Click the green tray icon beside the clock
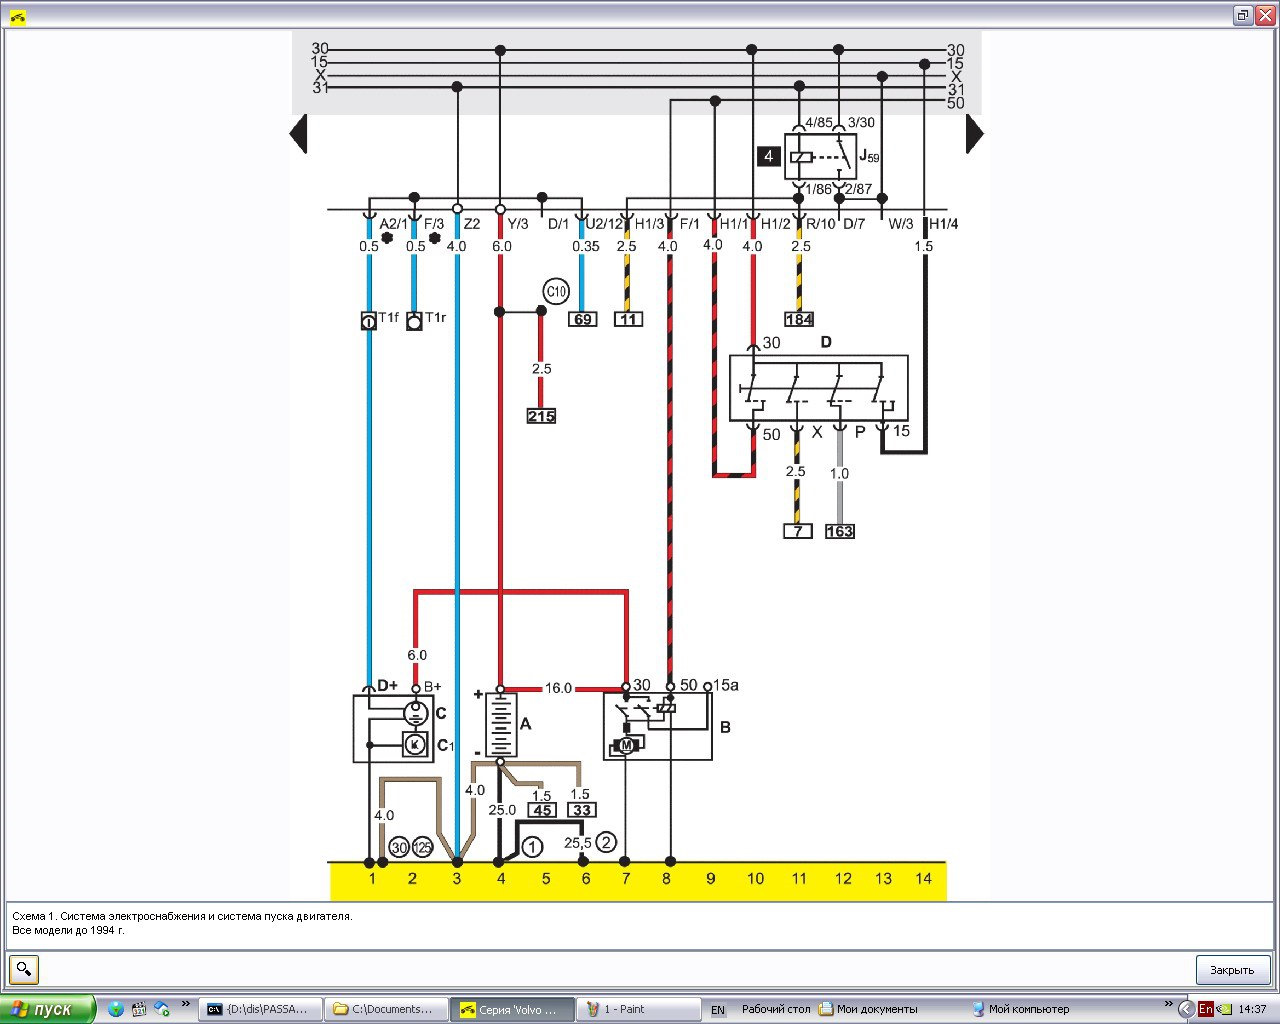This screenshot has height=1024, width=1280. (1224, 1009)
